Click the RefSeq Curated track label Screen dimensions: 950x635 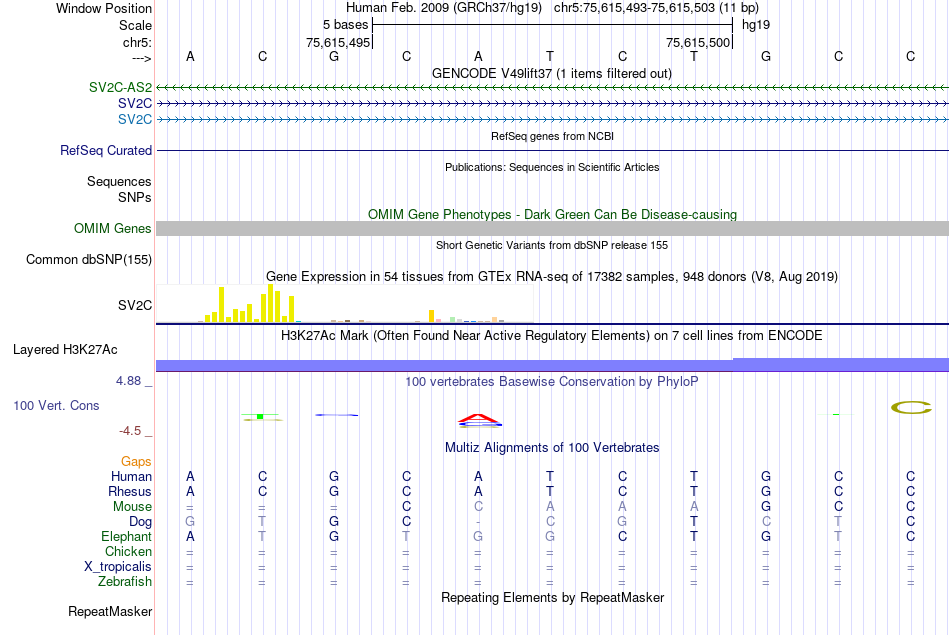pyautogui.click(x=105, y=150)
